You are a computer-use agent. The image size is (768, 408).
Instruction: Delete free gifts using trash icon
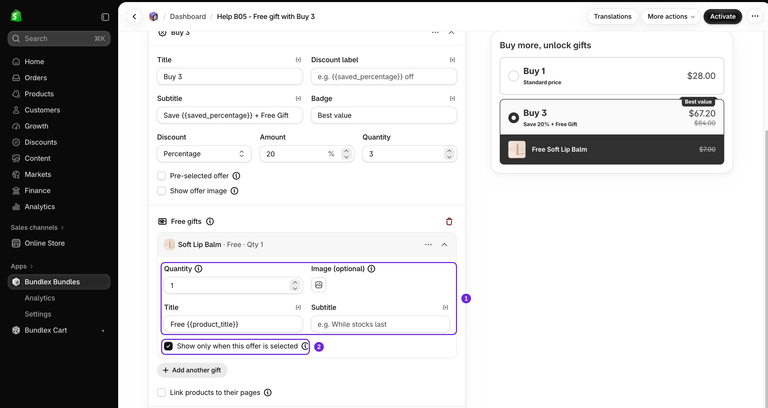click(x=449, y=221)
